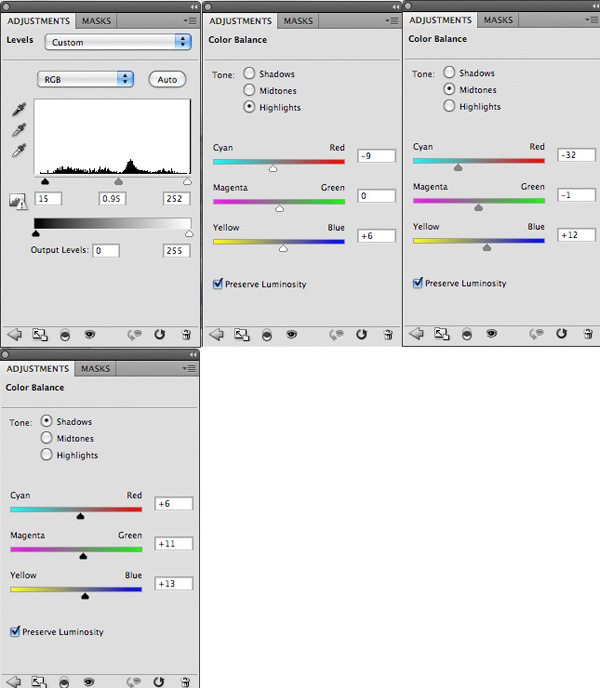
Task: Toggle layer visibility eye in Shadows Color Balance panel
Action: pos(89,682)
